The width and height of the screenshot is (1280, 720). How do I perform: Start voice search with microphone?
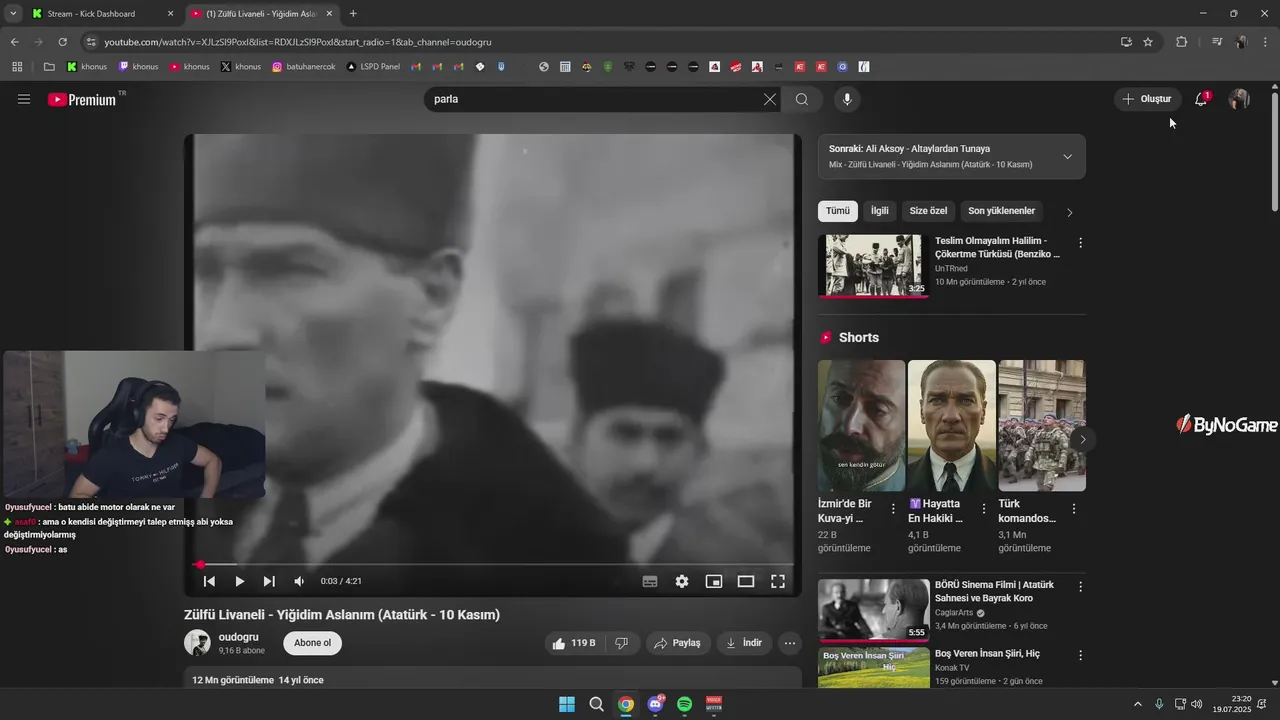pos(847,99)
